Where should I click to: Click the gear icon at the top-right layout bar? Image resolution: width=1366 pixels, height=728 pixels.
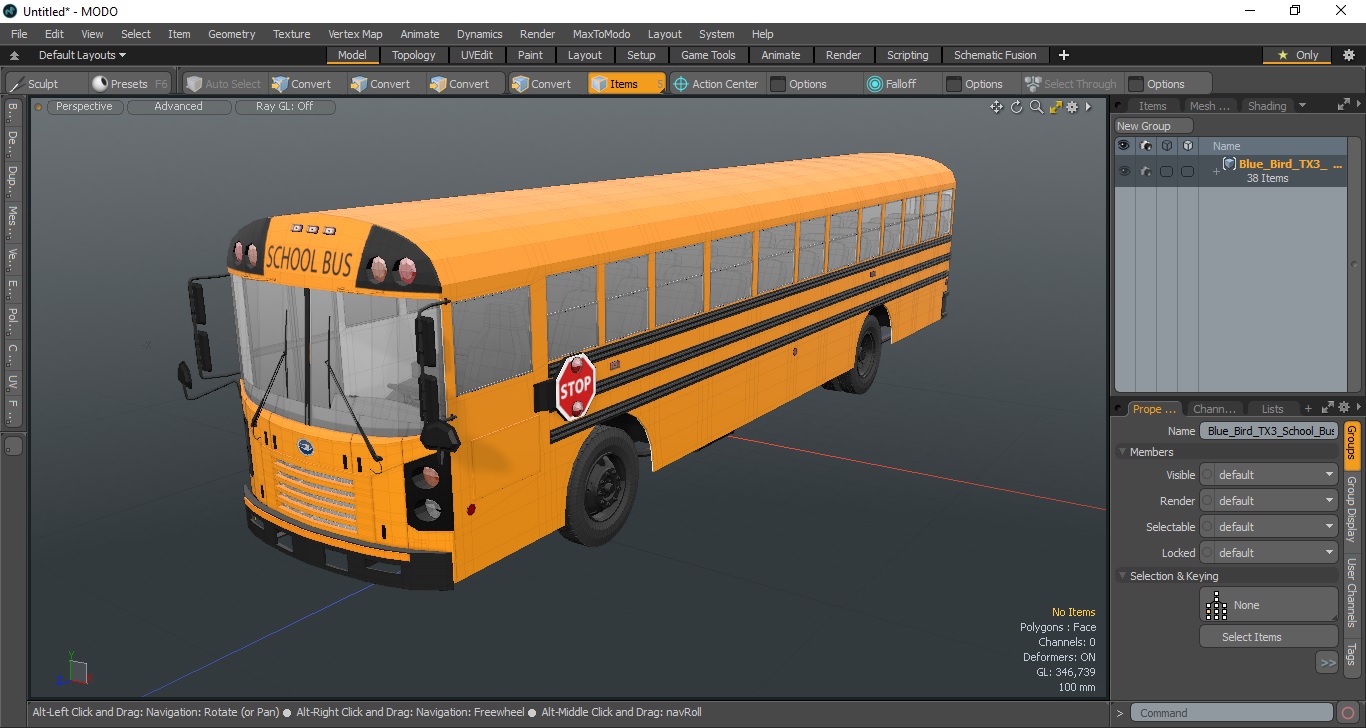point(1348,55)
